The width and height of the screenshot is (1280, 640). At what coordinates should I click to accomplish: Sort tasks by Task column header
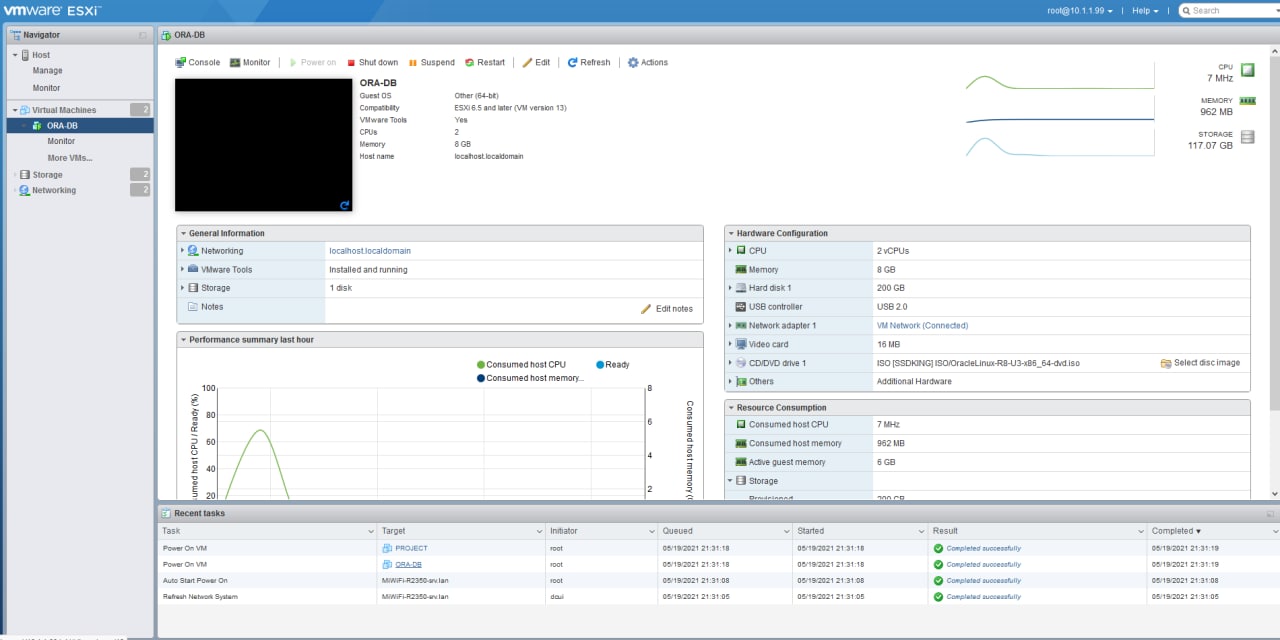click(x=267, y=531)
